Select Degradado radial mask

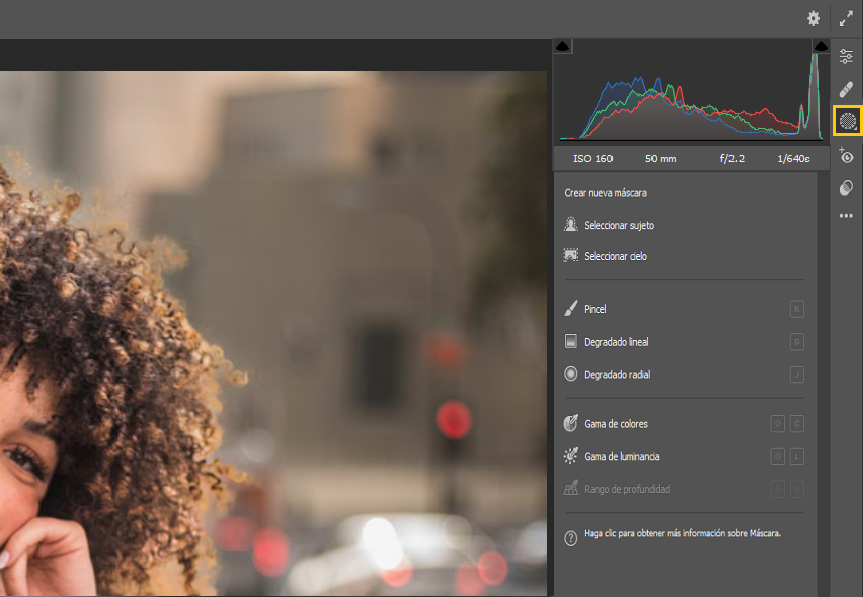684,375
